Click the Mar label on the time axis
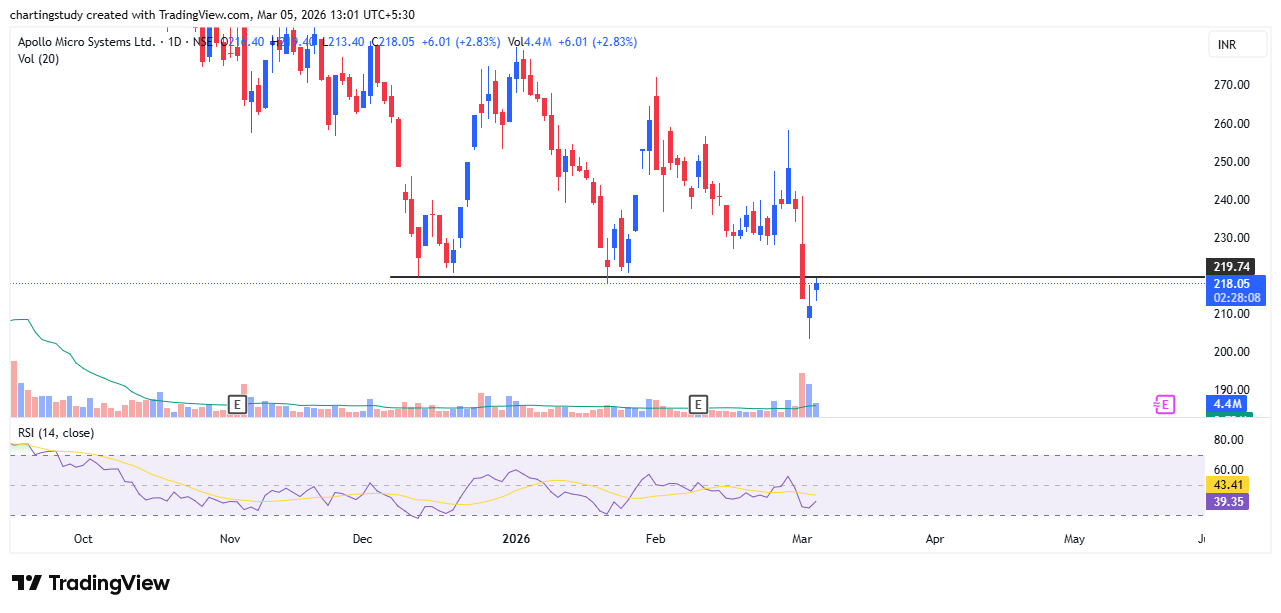1281x613 pixels. tap(802, 539)
